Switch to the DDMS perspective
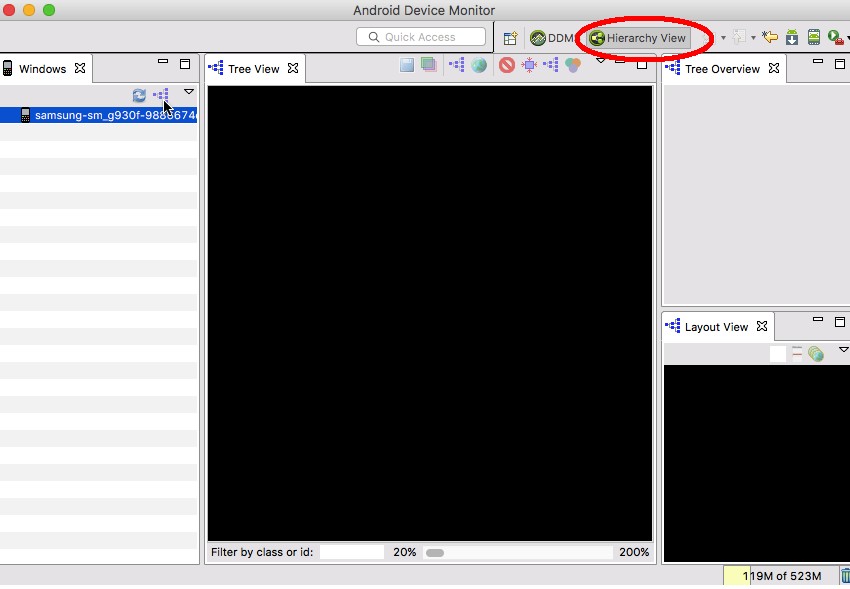850x589 pixels. point(552,38)
